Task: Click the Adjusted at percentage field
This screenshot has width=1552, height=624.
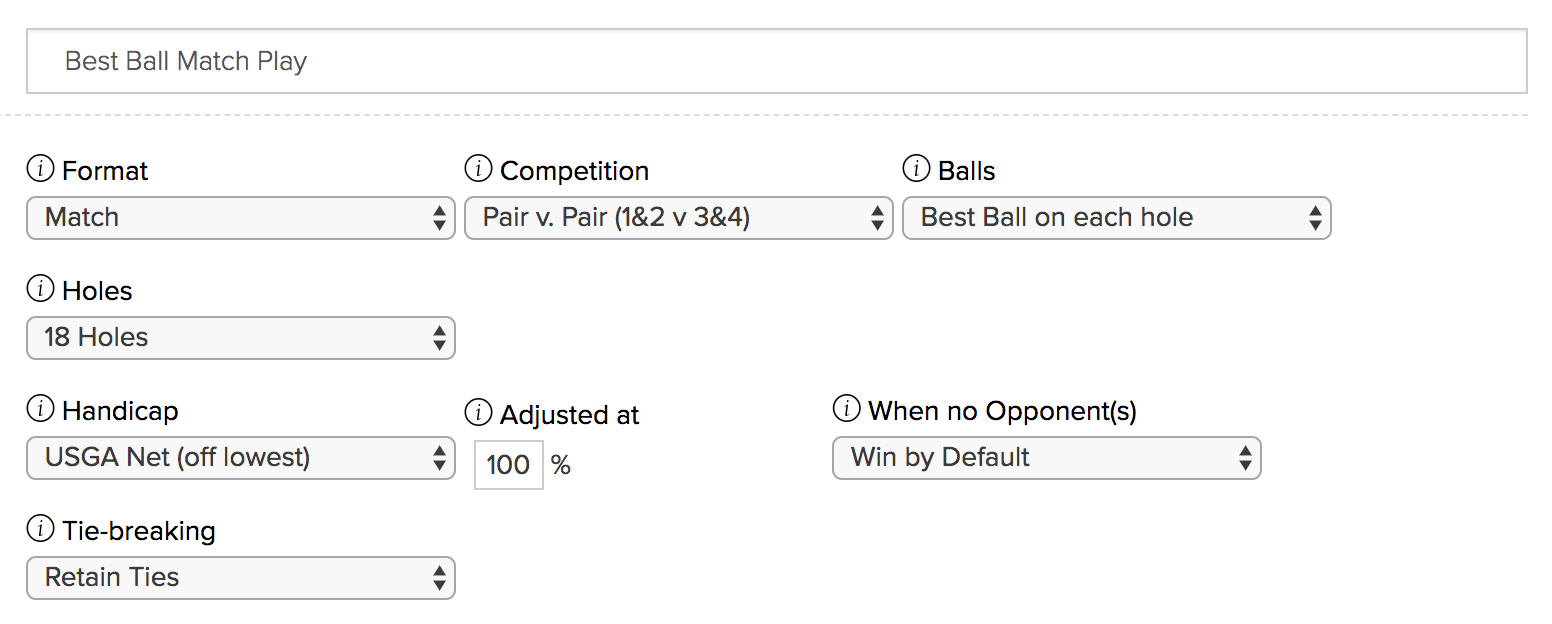Action: point(508,465)
